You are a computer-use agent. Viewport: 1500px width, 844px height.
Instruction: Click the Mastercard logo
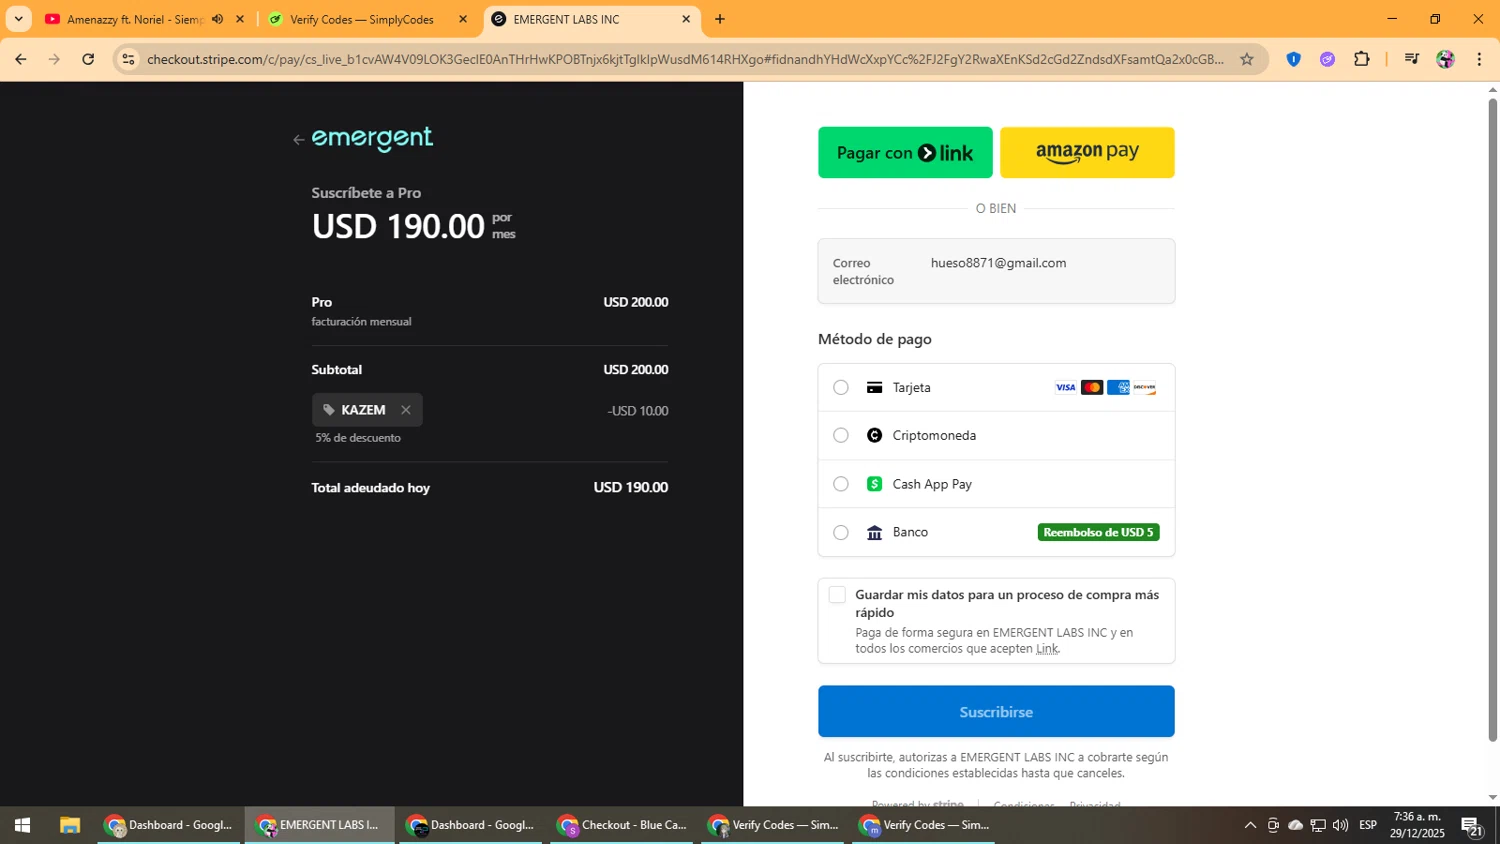coord(1092,388)
